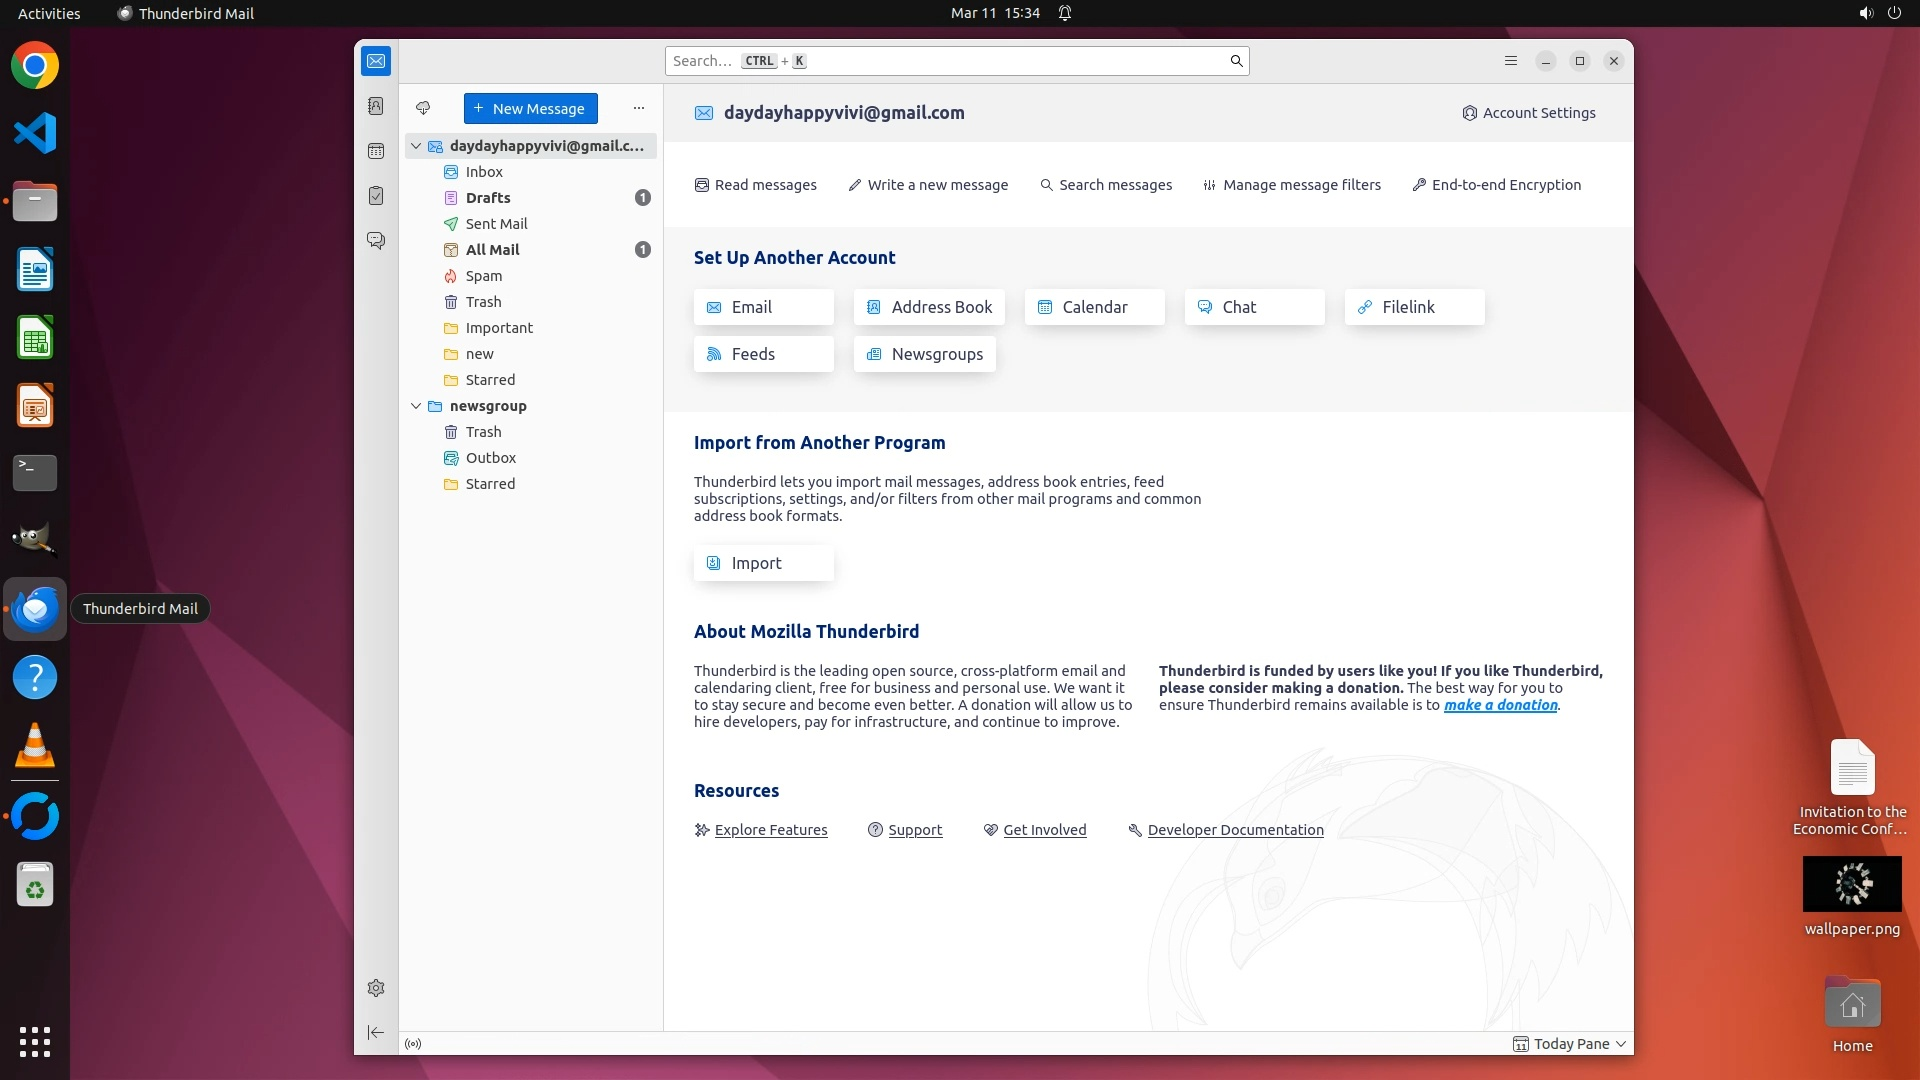The image size is (1920, 1080).
Task: Open the Tasks space icon
Action: tap(376, 196)
